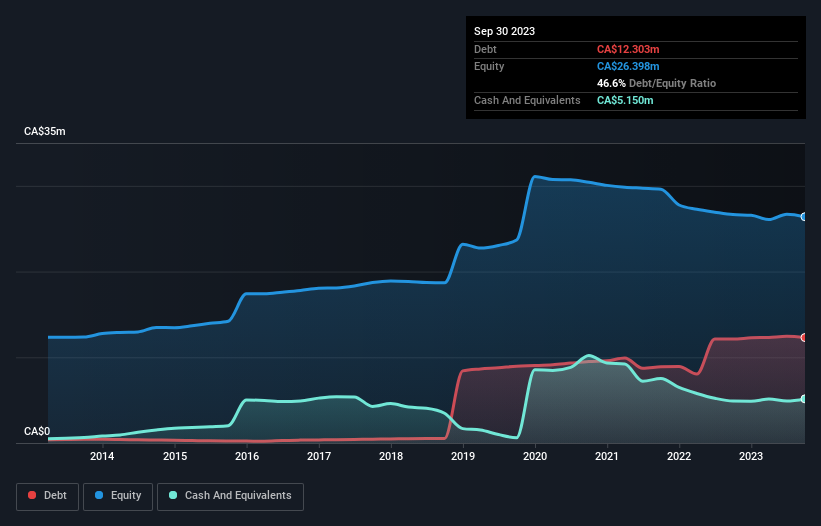Toggle the Equity series legend button
The width and height of the screenshot is (821, 526).
click(x=118, y=496)
